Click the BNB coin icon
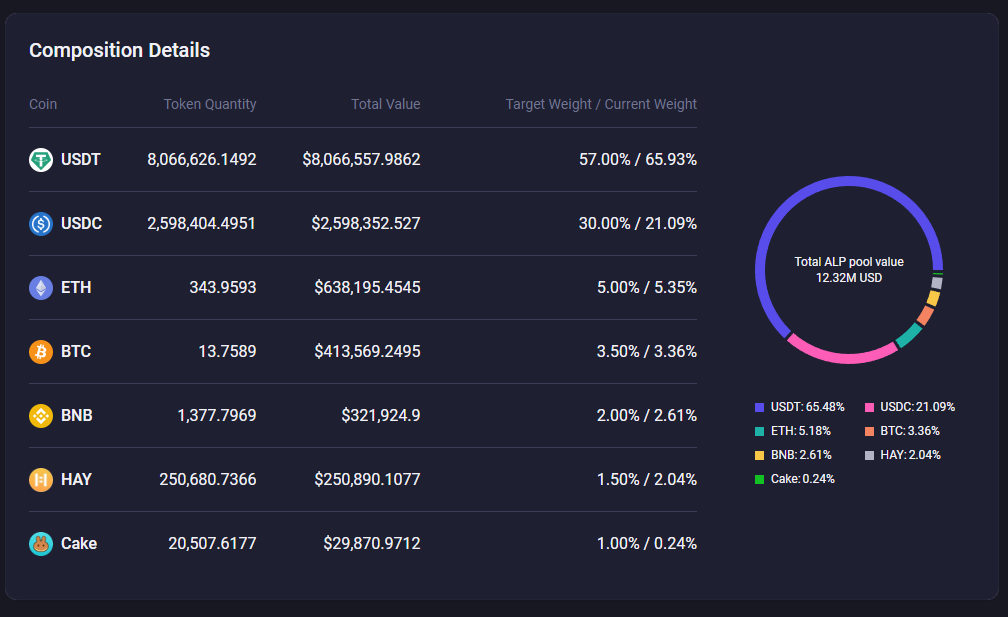 pos(41,415)
